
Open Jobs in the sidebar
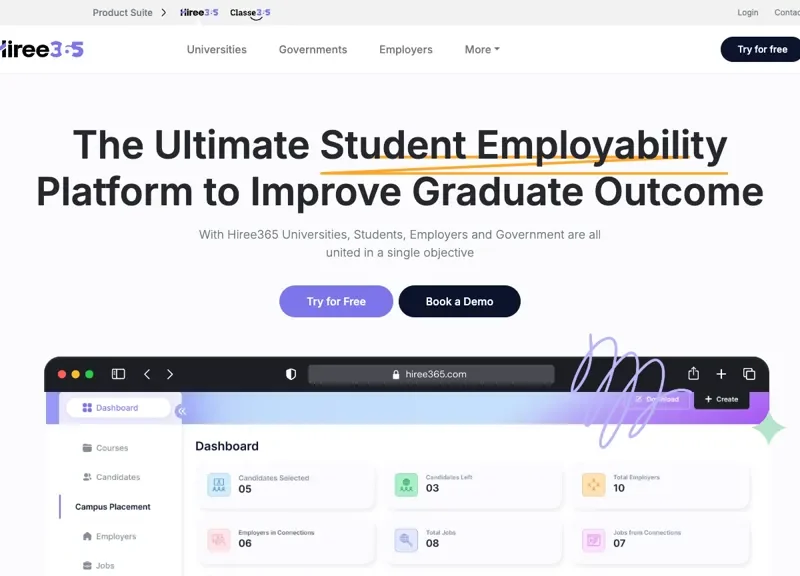98,565
